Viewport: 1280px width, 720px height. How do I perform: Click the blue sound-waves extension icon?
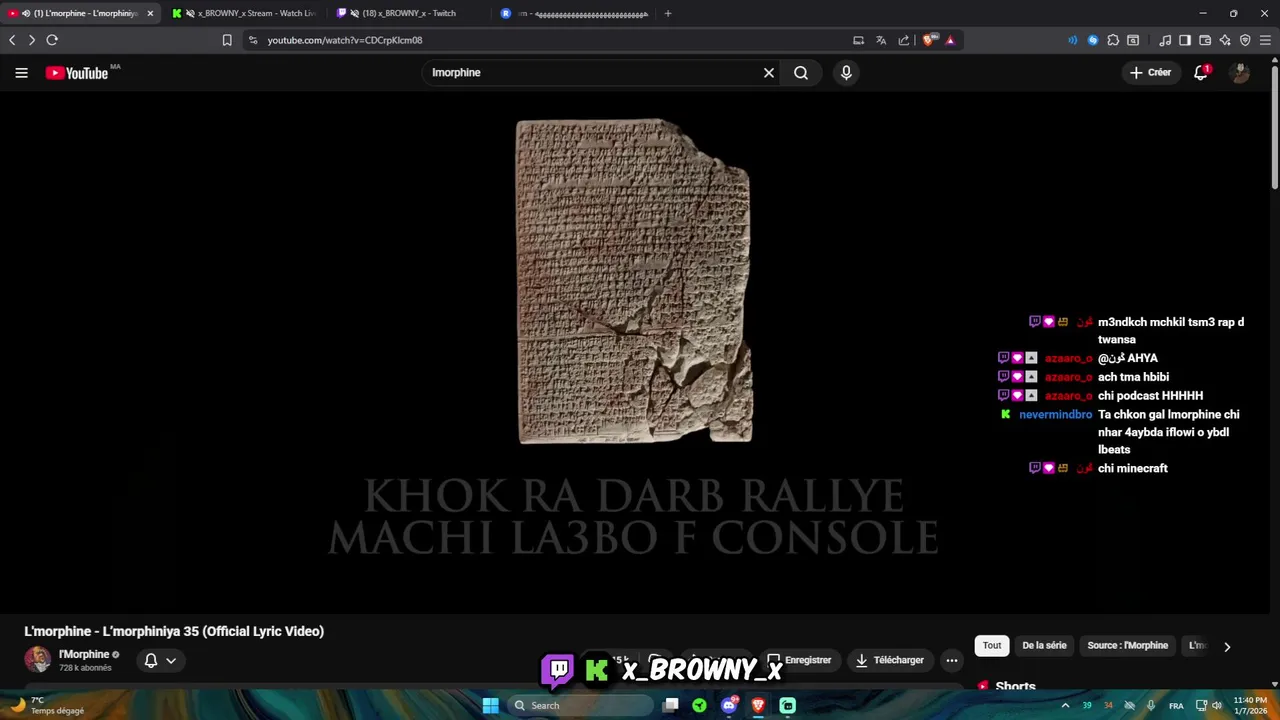coord(1073,40)
